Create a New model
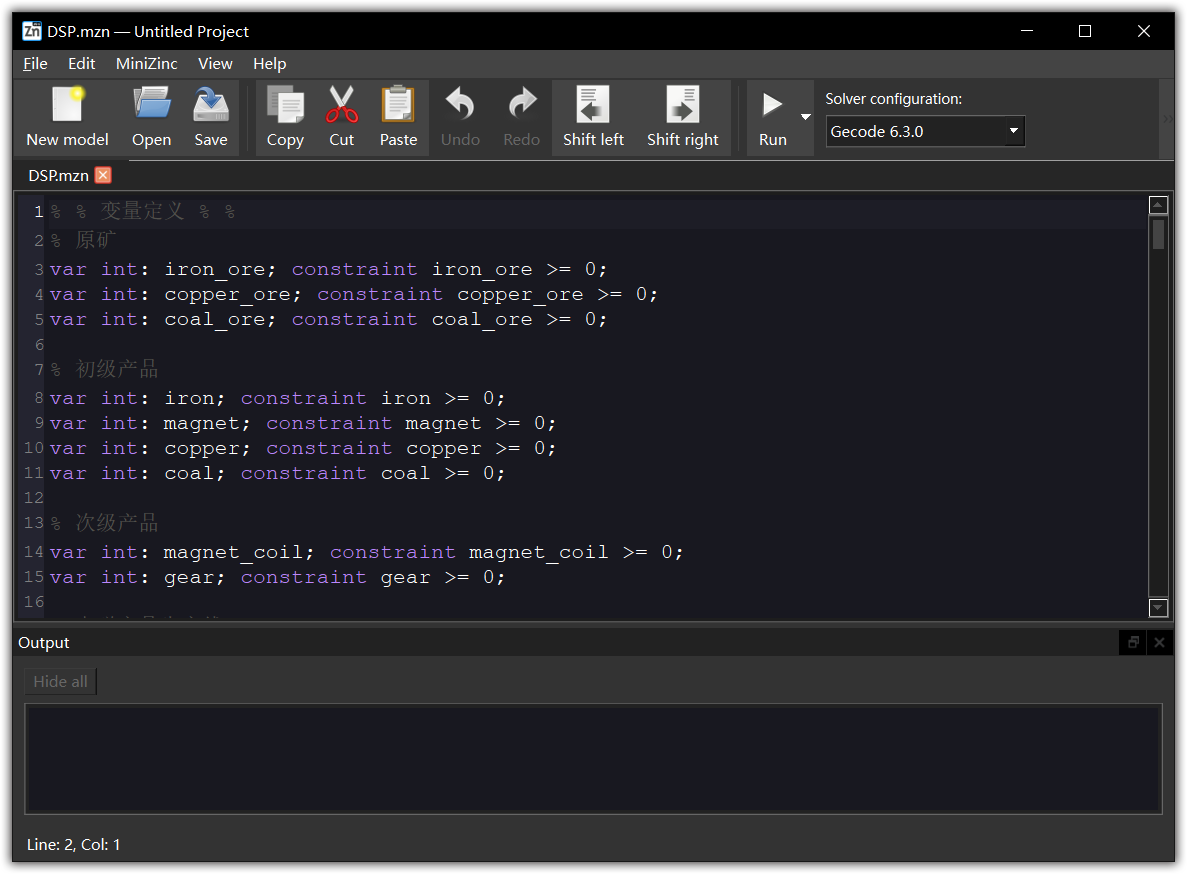The height and width of the screenshot is (874, 1188). (67, 117)
